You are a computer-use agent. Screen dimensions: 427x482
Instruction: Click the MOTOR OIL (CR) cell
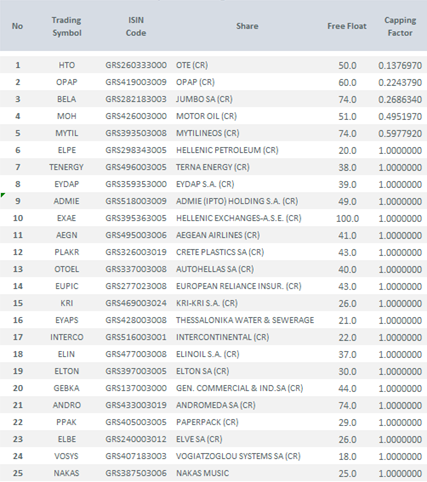pyautogui.click(x=206, y=116)
